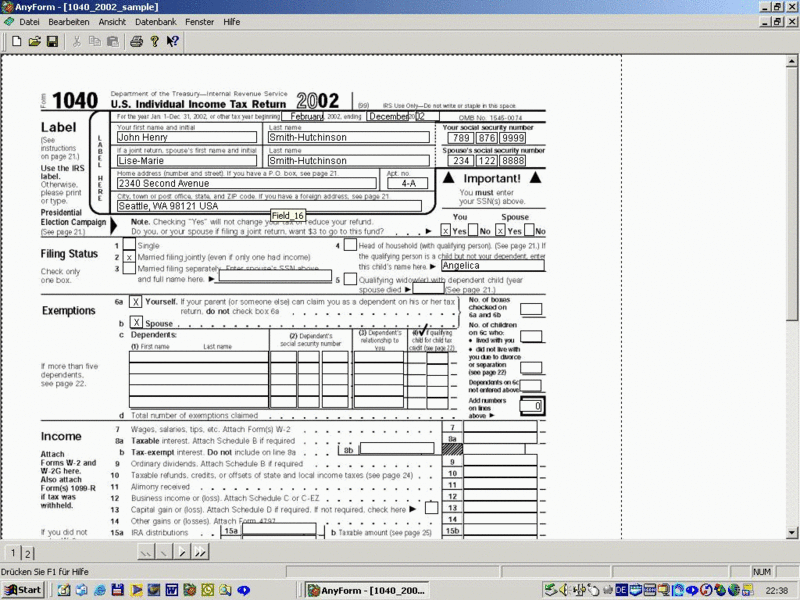
Task: Toggle filing status box 2 Married filing jointly
Action: pyautogui.click(x=129, y=257)
